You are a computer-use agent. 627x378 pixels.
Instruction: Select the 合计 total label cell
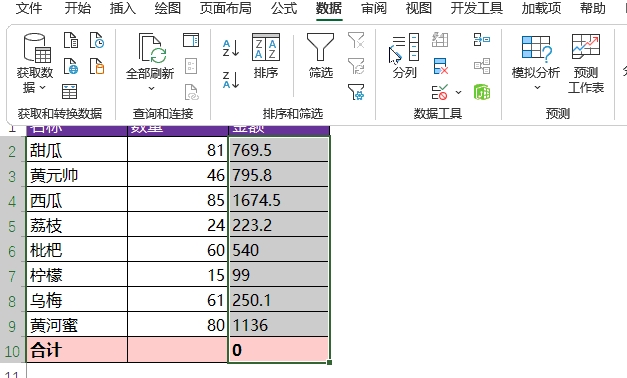click(77, 350)
